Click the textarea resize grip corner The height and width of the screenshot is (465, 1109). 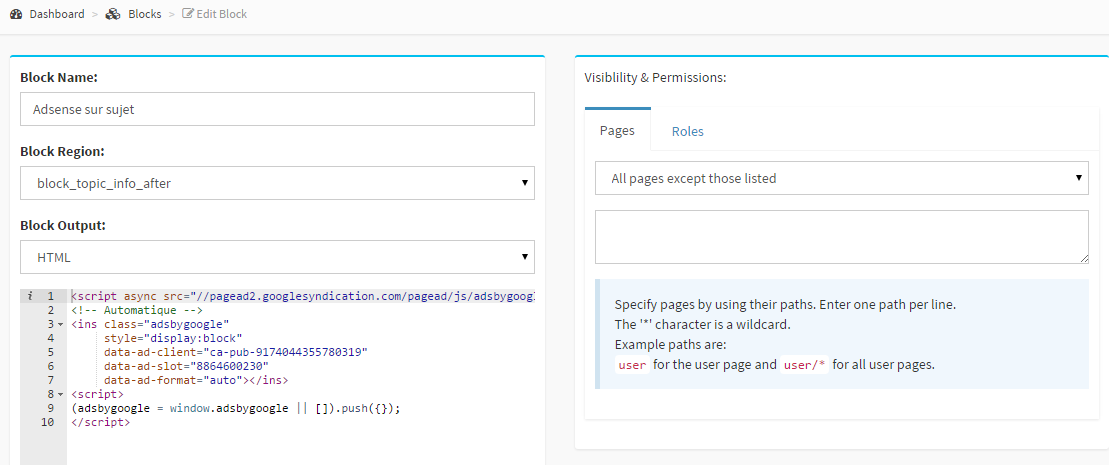coord(1084,260)
